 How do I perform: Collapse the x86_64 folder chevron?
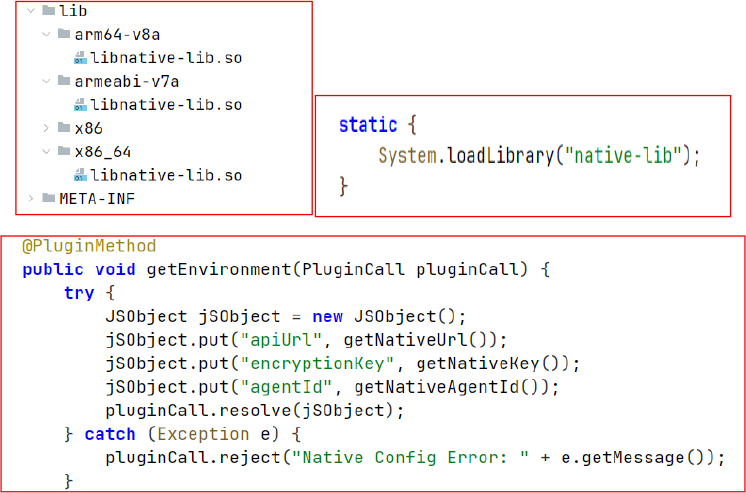47,152
